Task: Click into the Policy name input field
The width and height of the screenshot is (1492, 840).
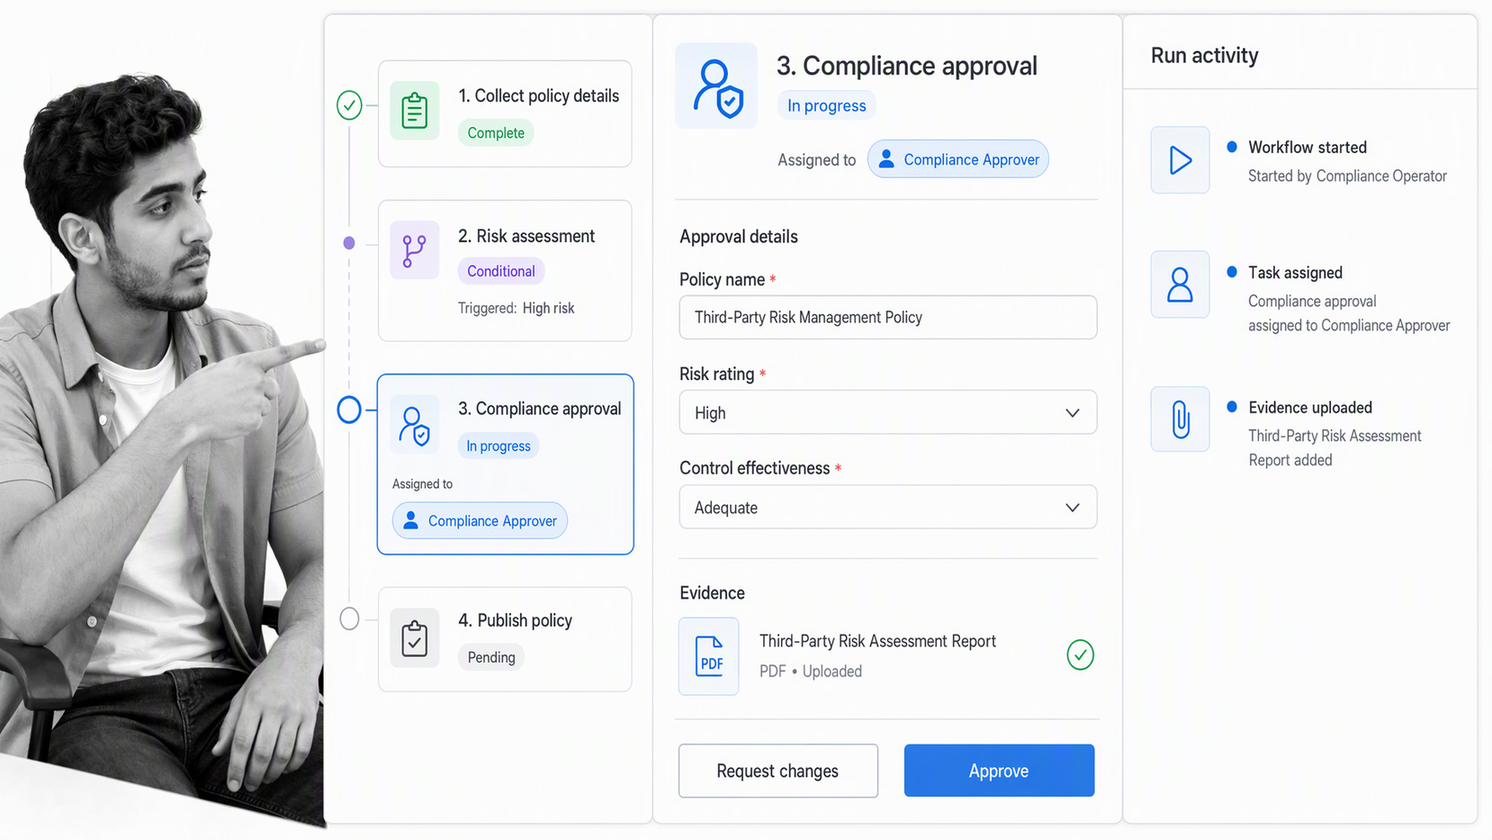Action: tap(888, 317)
